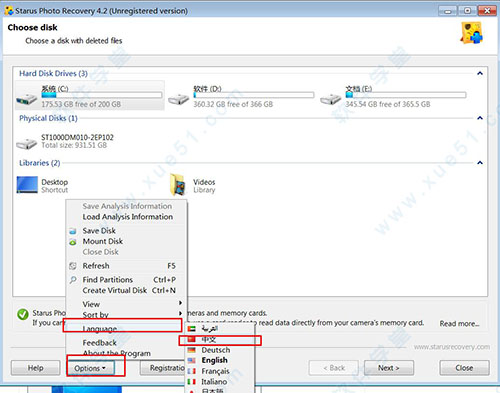Click the Back button
Screen dimensions: 500x393
[x=334, y=368]
